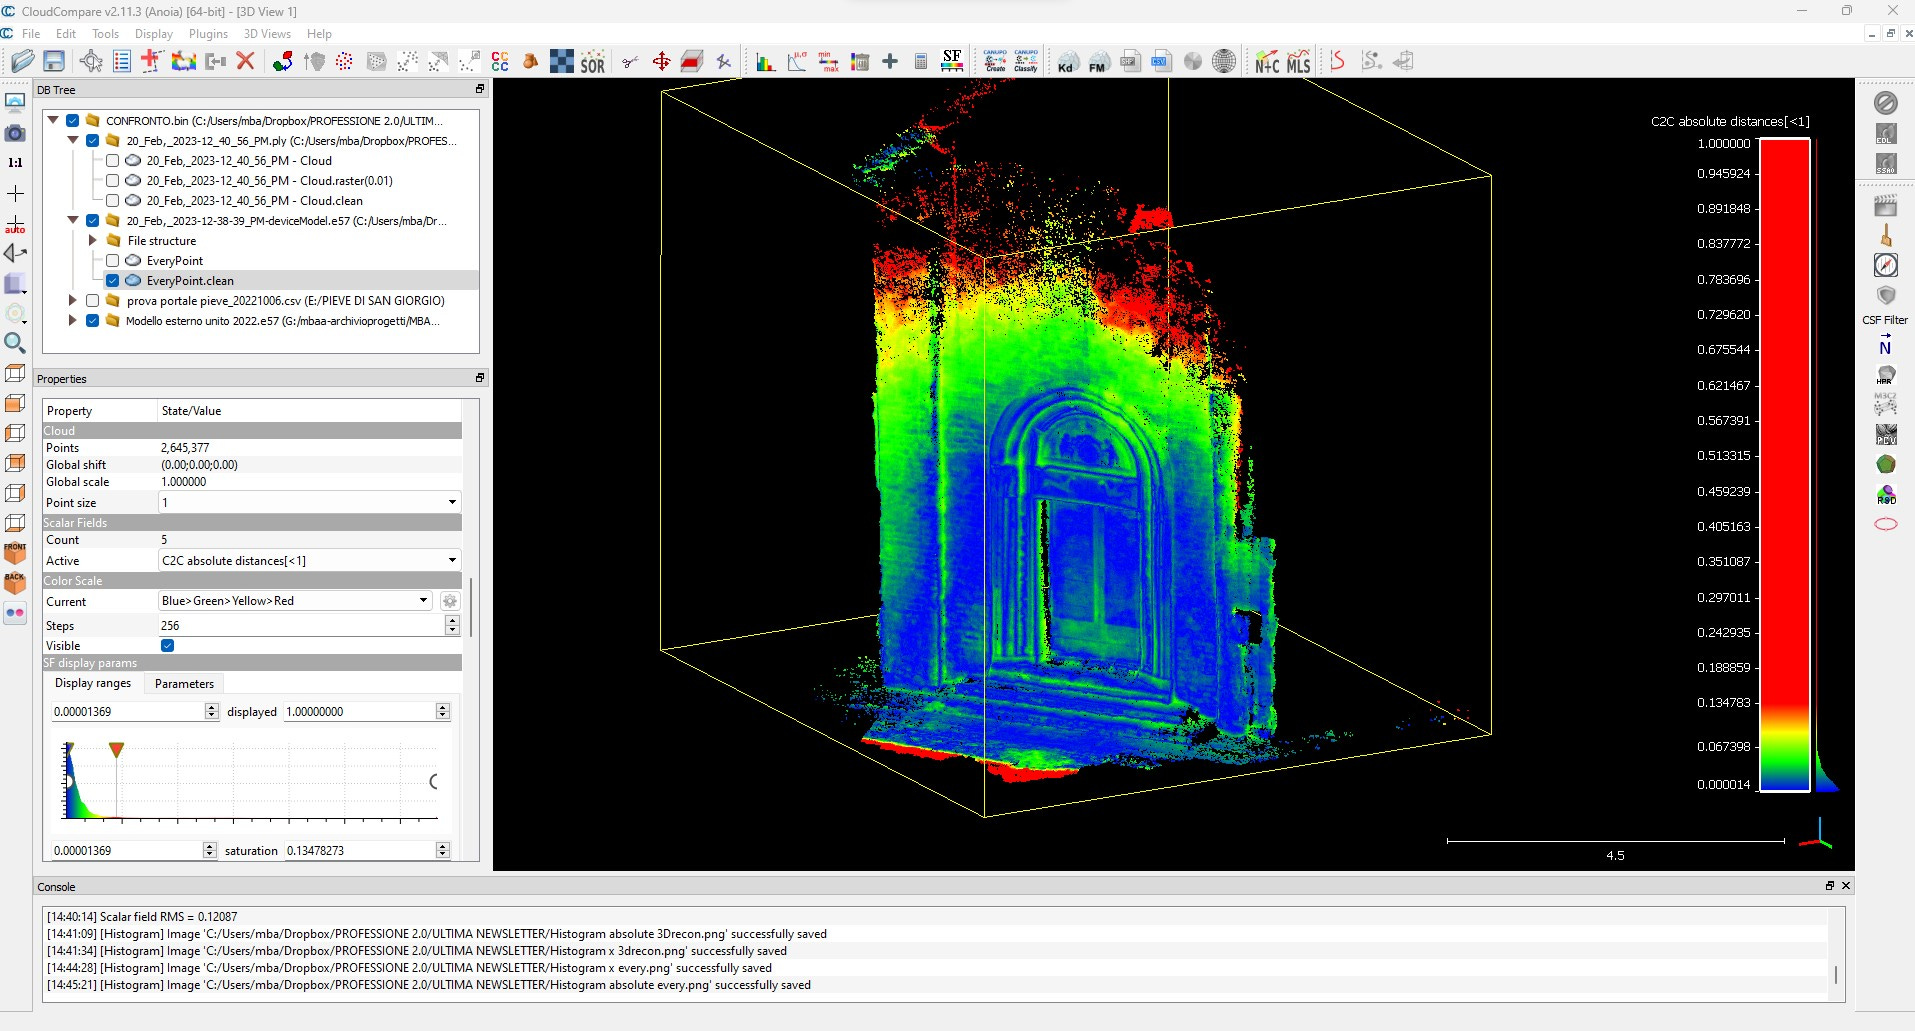Expand the prova portale pieve node
This screenshot has width=1915, height=1031.
(72, 300)
